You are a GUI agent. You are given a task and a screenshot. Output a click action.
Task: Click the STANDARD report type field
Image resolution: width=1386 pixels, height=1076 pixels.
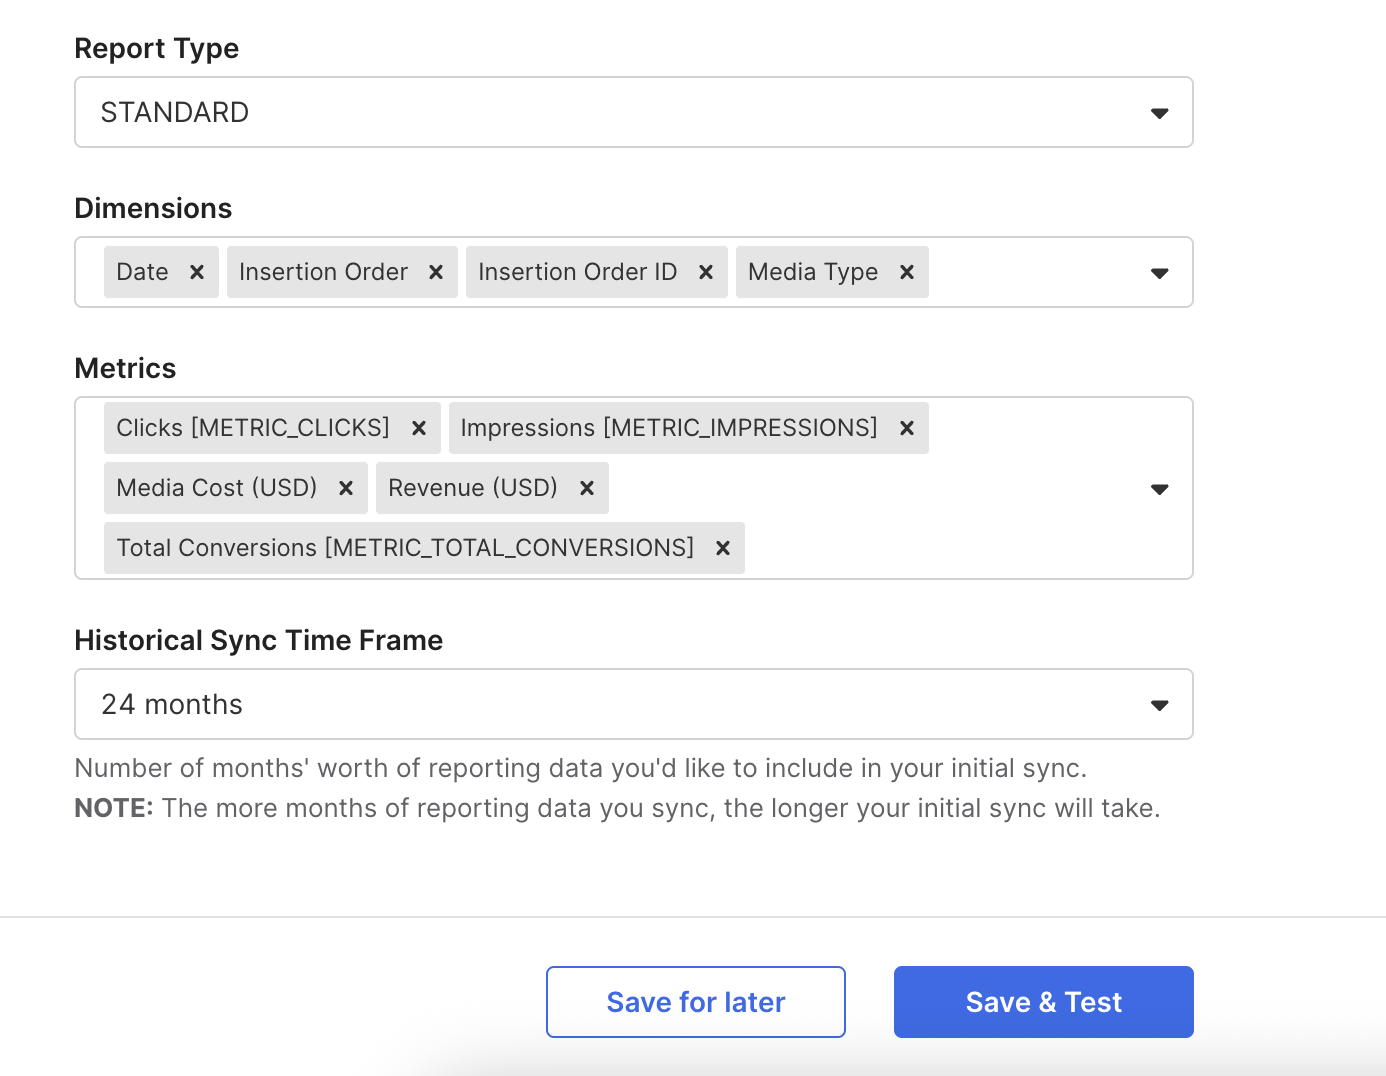pyautogui.click(x=600, y=112)
